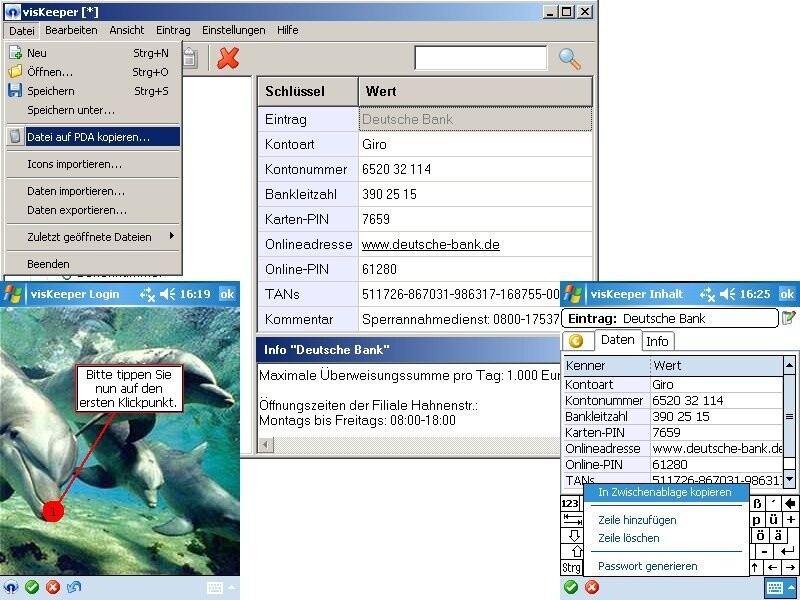Select Speichern from Datei menu
The image size is (800, 600).
point(93,91)
